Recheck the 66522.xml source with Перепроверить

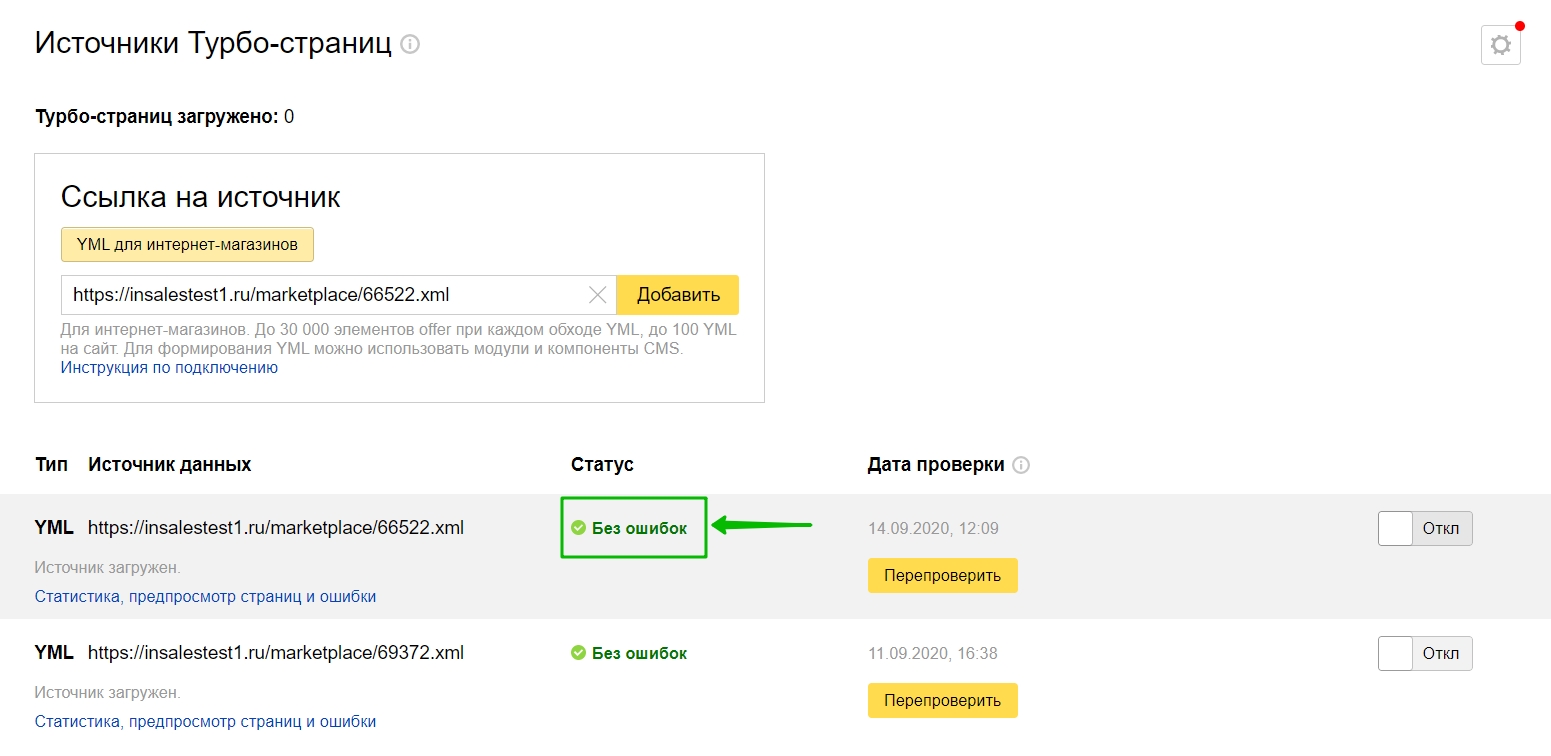[x=942, y=576]
